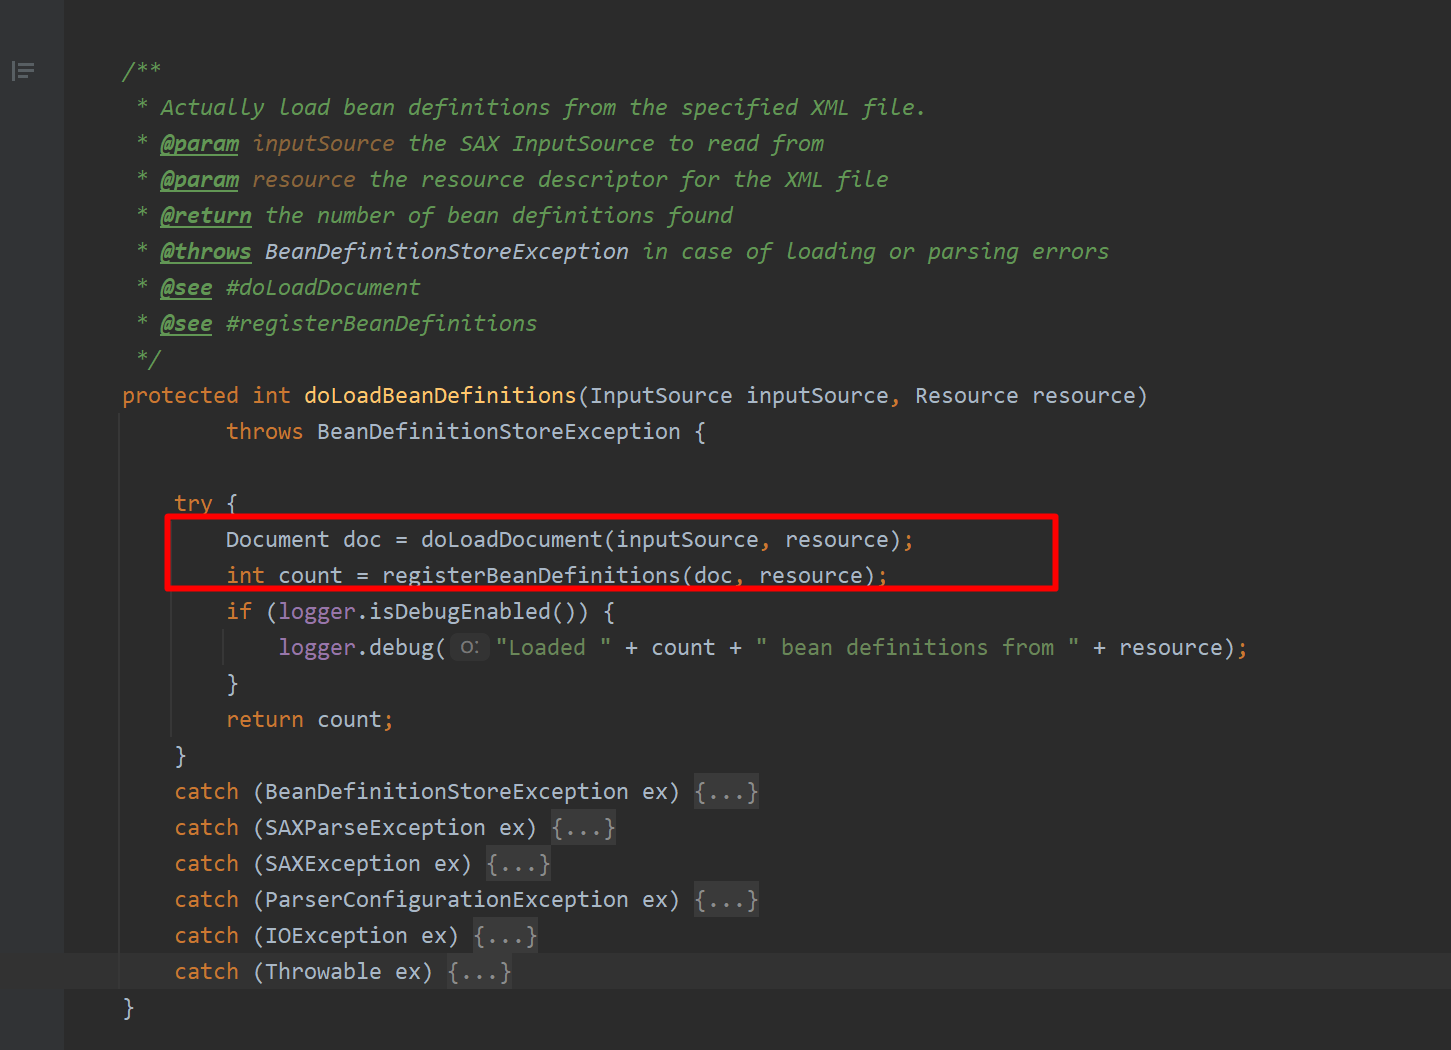Expand folded block after ParserConfigurationException catch

click(727, 900)
